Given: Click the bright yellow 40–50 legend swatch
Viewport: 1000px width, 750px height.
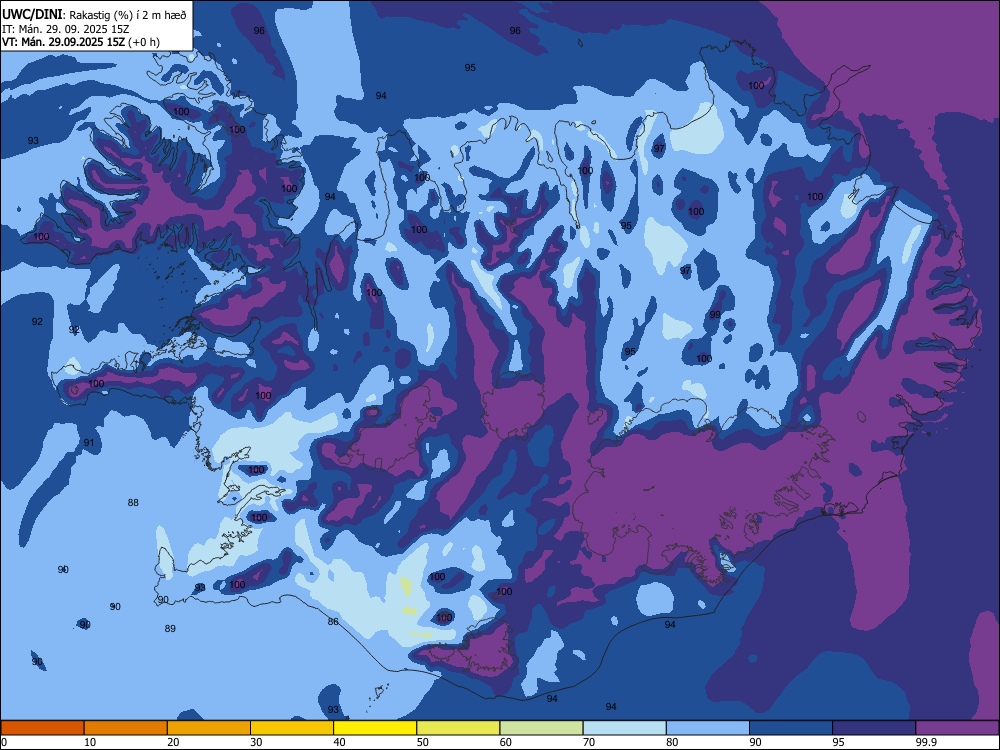Looking at the screenshot, I should pos(375,728).
